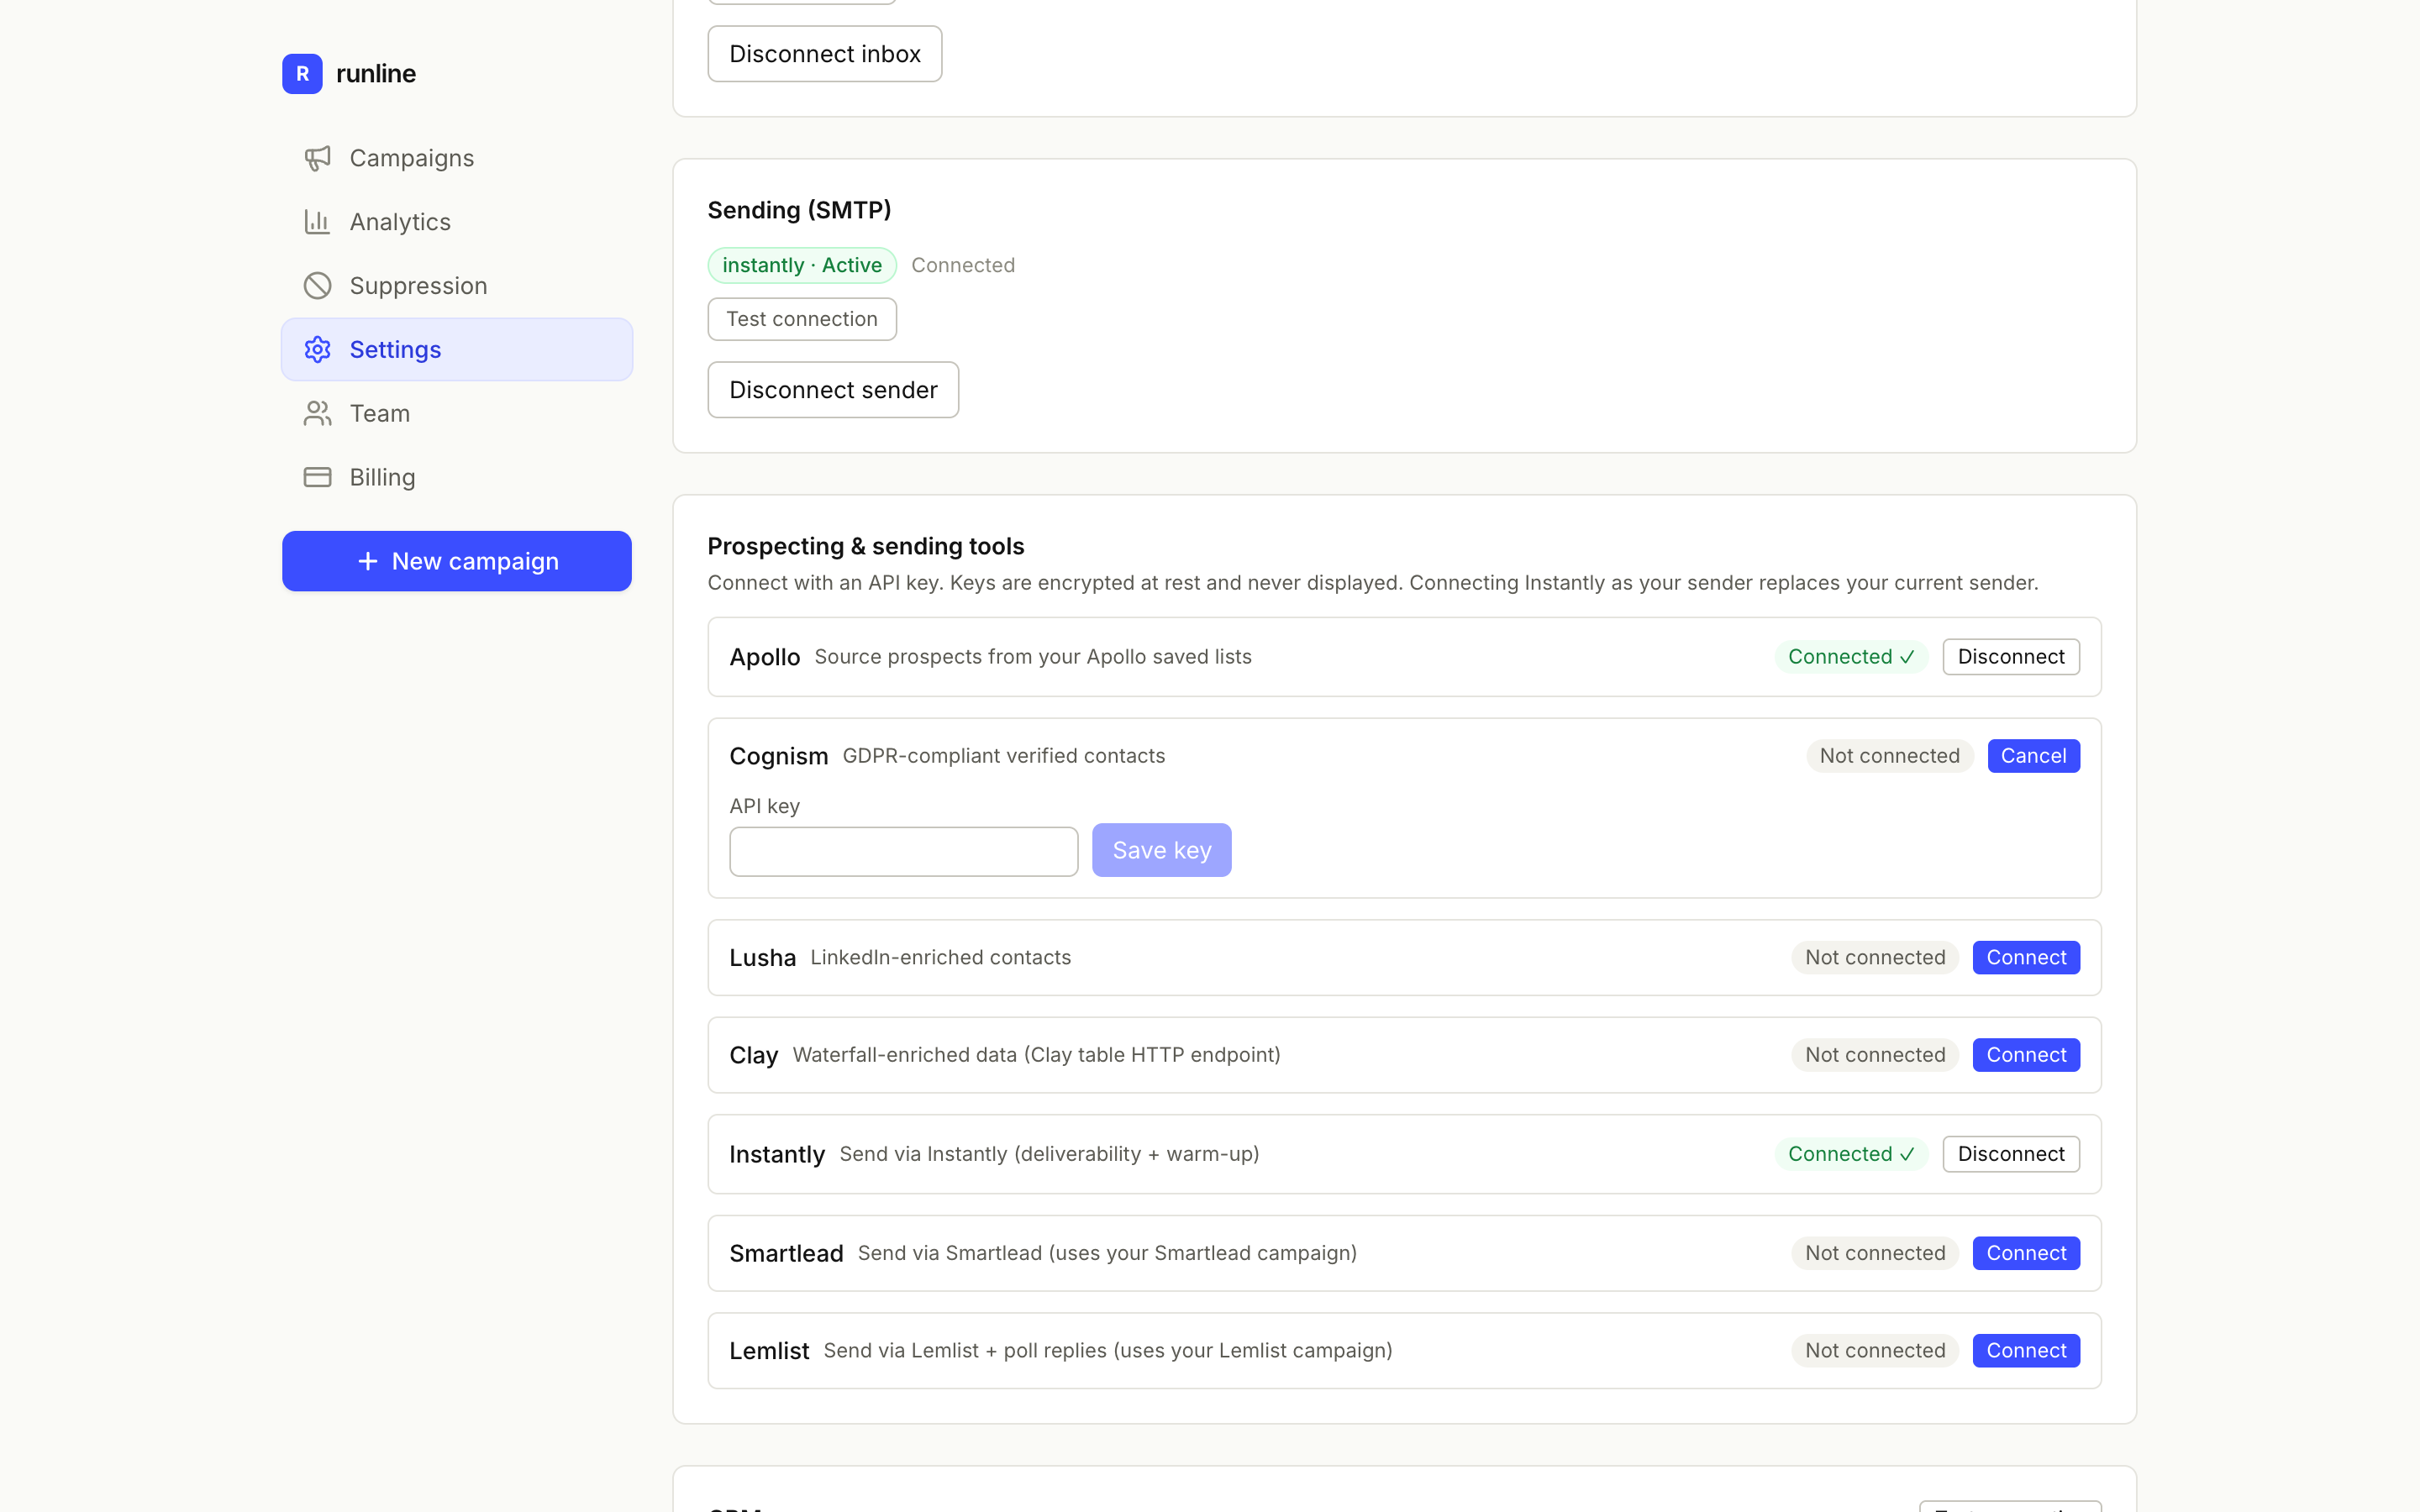This screenshot has width=2420, height=1512.
Task: Click 'Source prospects from your Apollo saved lists'
Action: click(x=1033, y=657)
